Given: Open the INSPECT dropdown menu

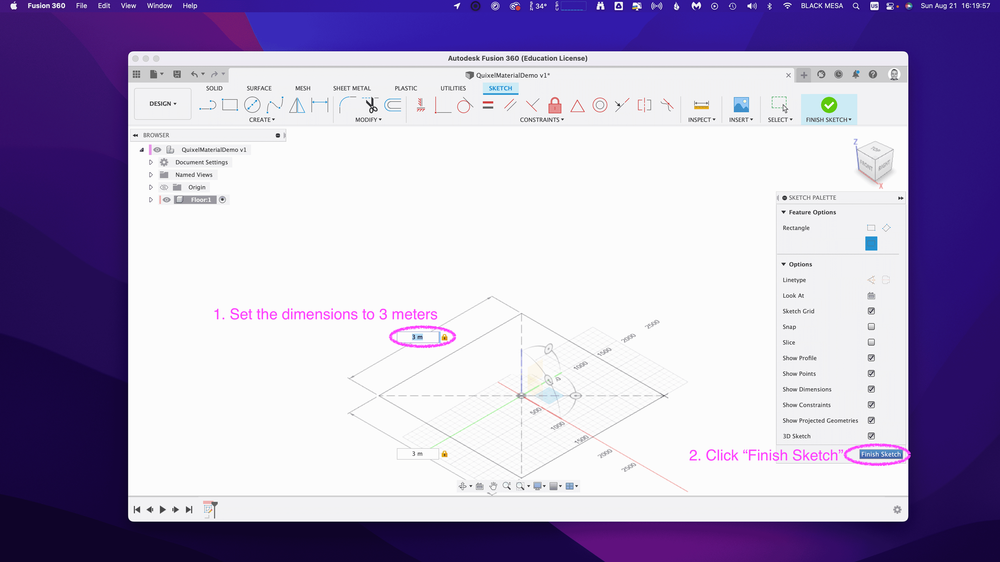Looking at the screenshot, I should tap(702, 120).
